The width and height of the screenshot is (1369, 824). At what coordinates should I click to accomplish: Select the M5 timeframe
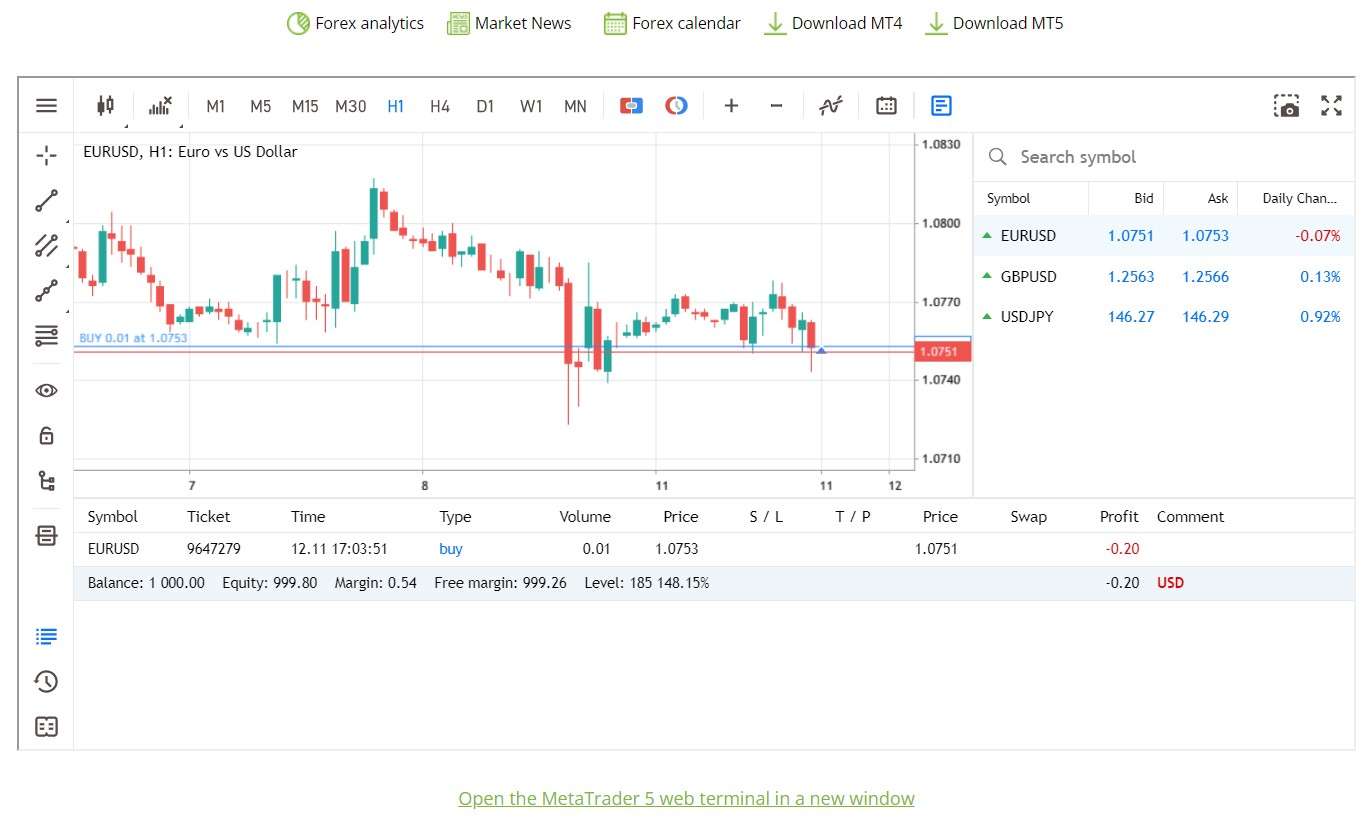click(x=260, y=106)
